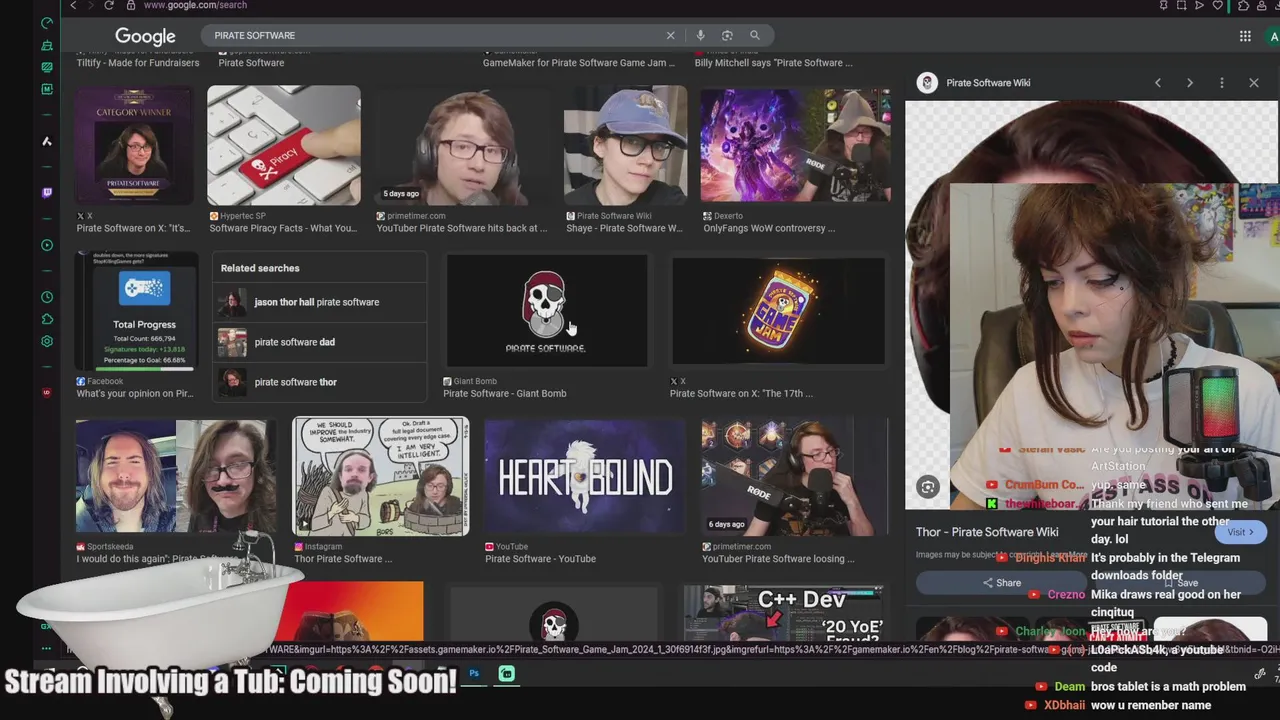Click the heart bookmark icon in toolbar
This screenshot has height=720, width=1280.
(x=1217, y=5)
